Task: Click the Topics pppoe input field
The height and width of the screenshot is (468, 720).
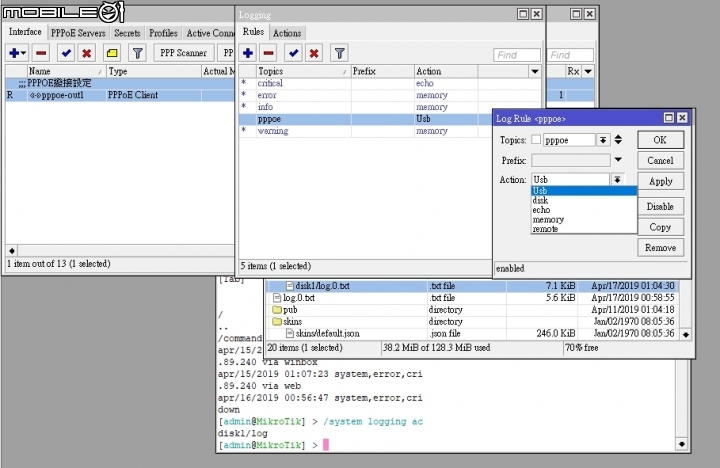Action: click(569, 140)
